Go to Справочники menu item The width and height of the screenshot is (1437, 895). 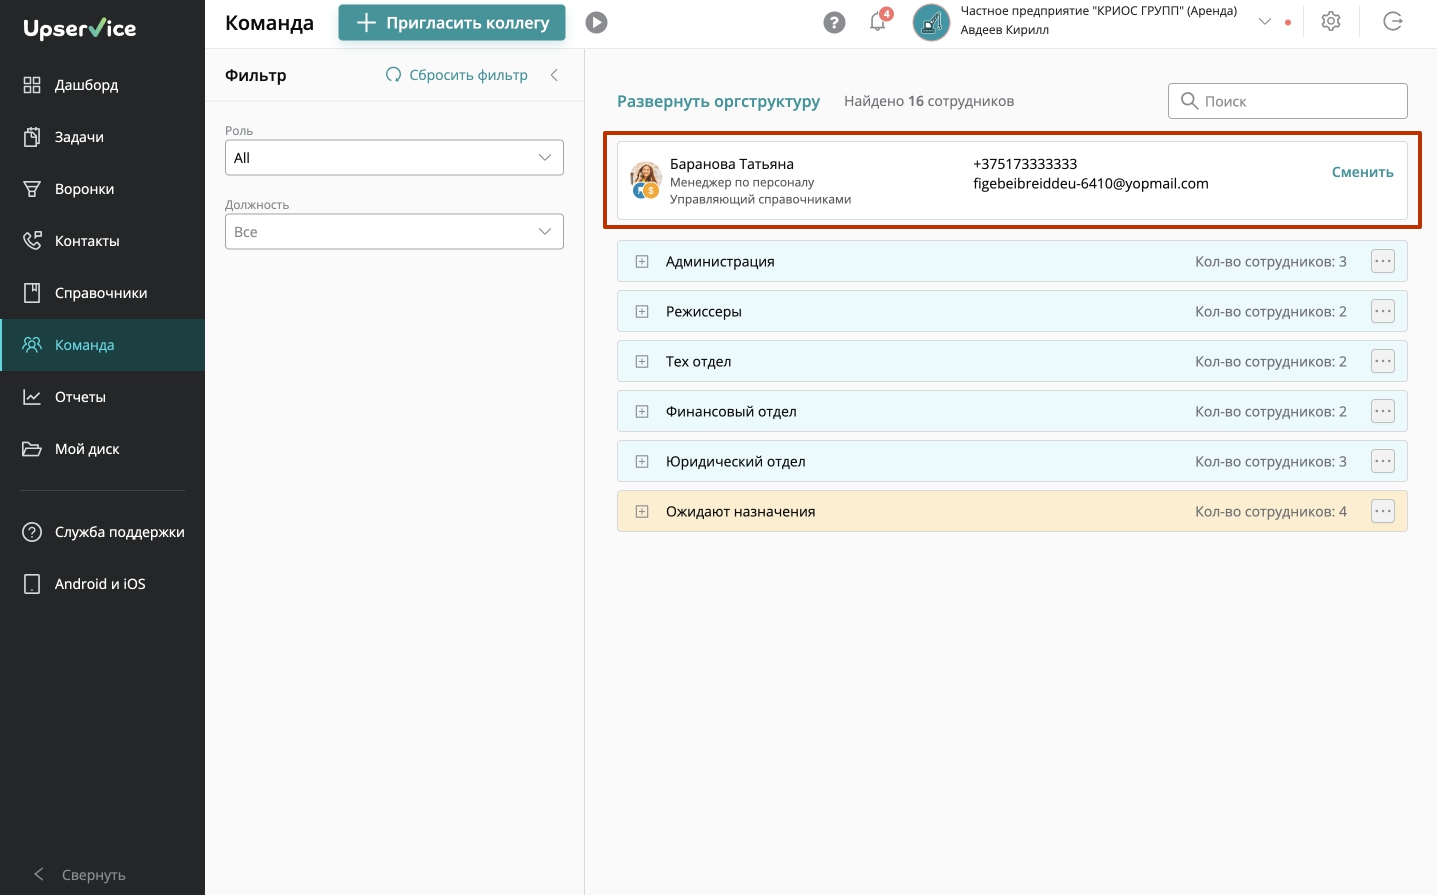coord(102,293)
